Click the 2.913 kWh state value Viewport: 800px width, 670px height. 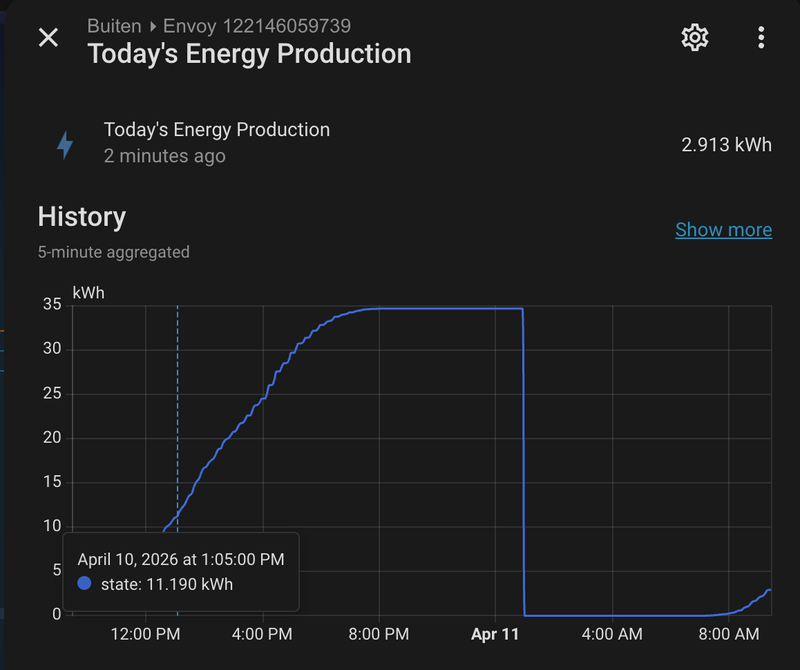pos(726,144)
